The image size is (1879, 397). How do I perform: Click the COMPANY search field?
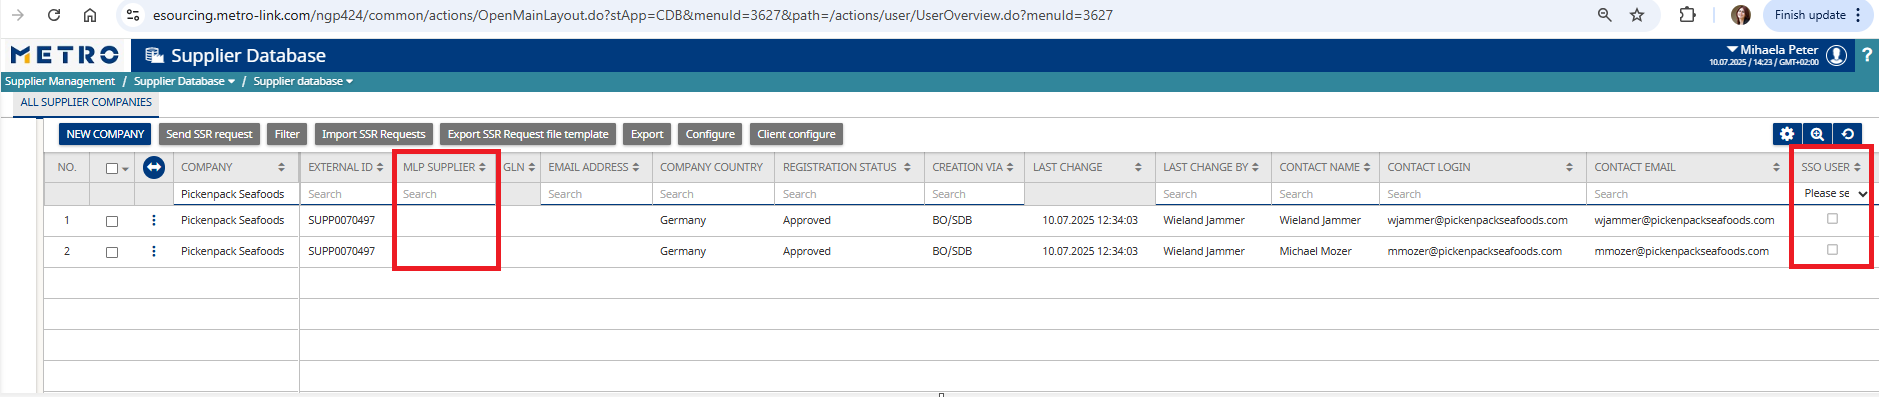point(237,194)
